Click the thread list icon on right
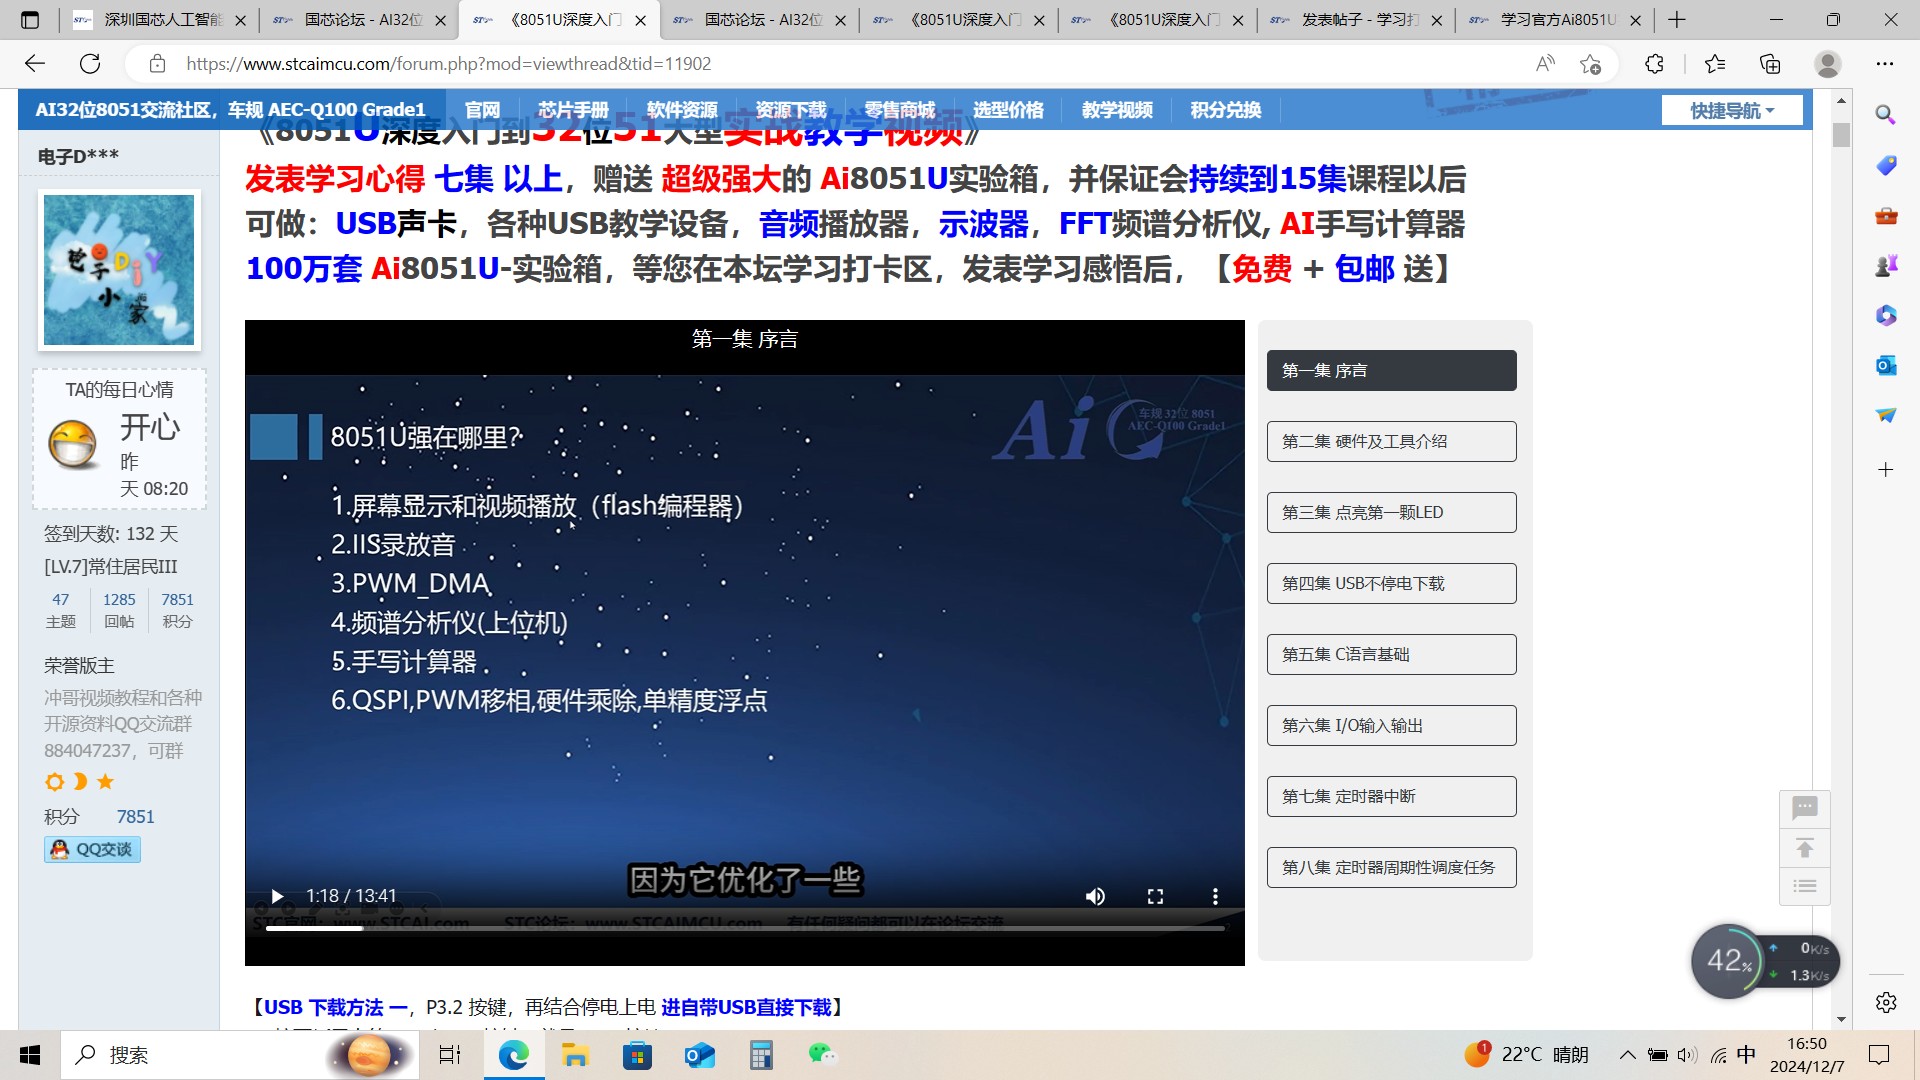Image resolution: width=1920 pixels, height=1080 pixels. pyautogui.click(x=1805, y=886)
